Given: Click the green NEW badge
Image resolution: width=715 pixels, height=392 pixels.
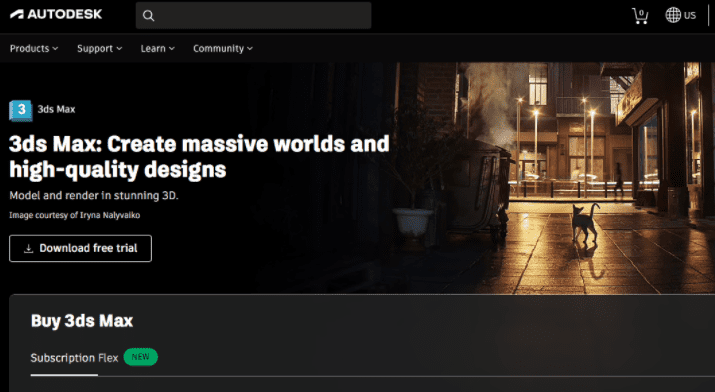Looking at the screenshot, I should (140, 357).
